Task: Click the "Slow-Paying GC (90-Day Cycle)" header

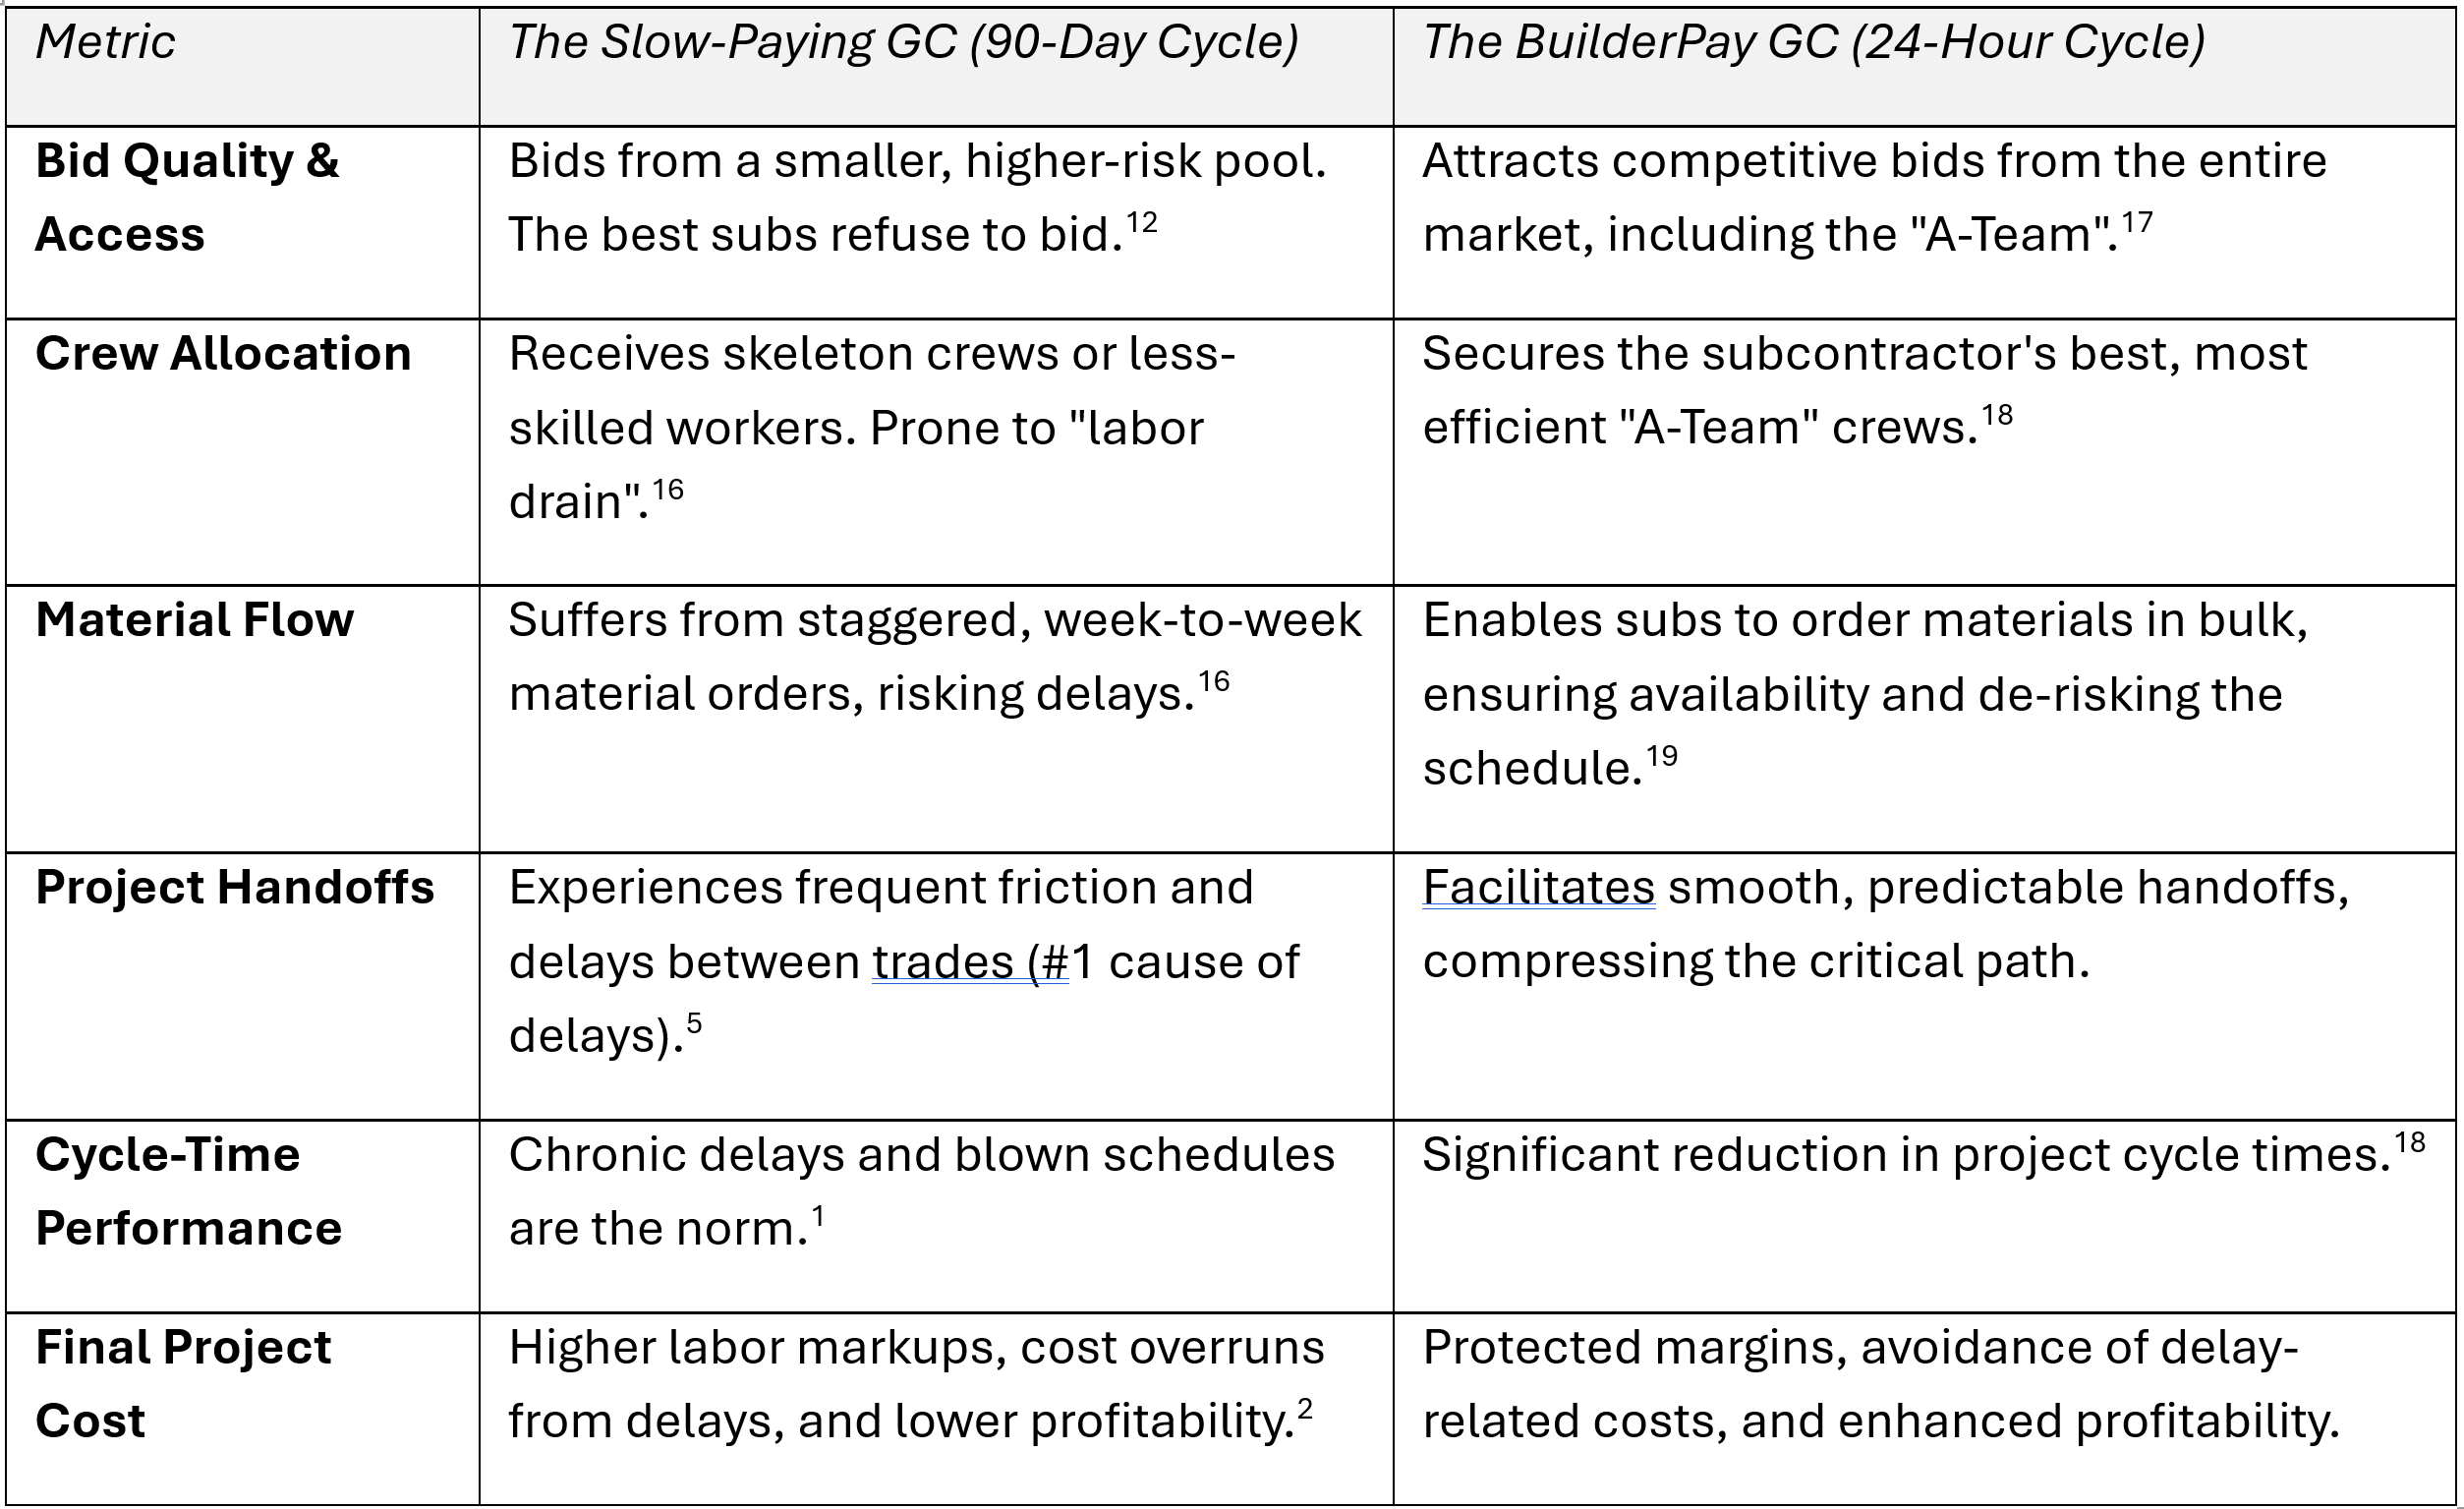Action: pyautogui.click(x=903, y=43)
